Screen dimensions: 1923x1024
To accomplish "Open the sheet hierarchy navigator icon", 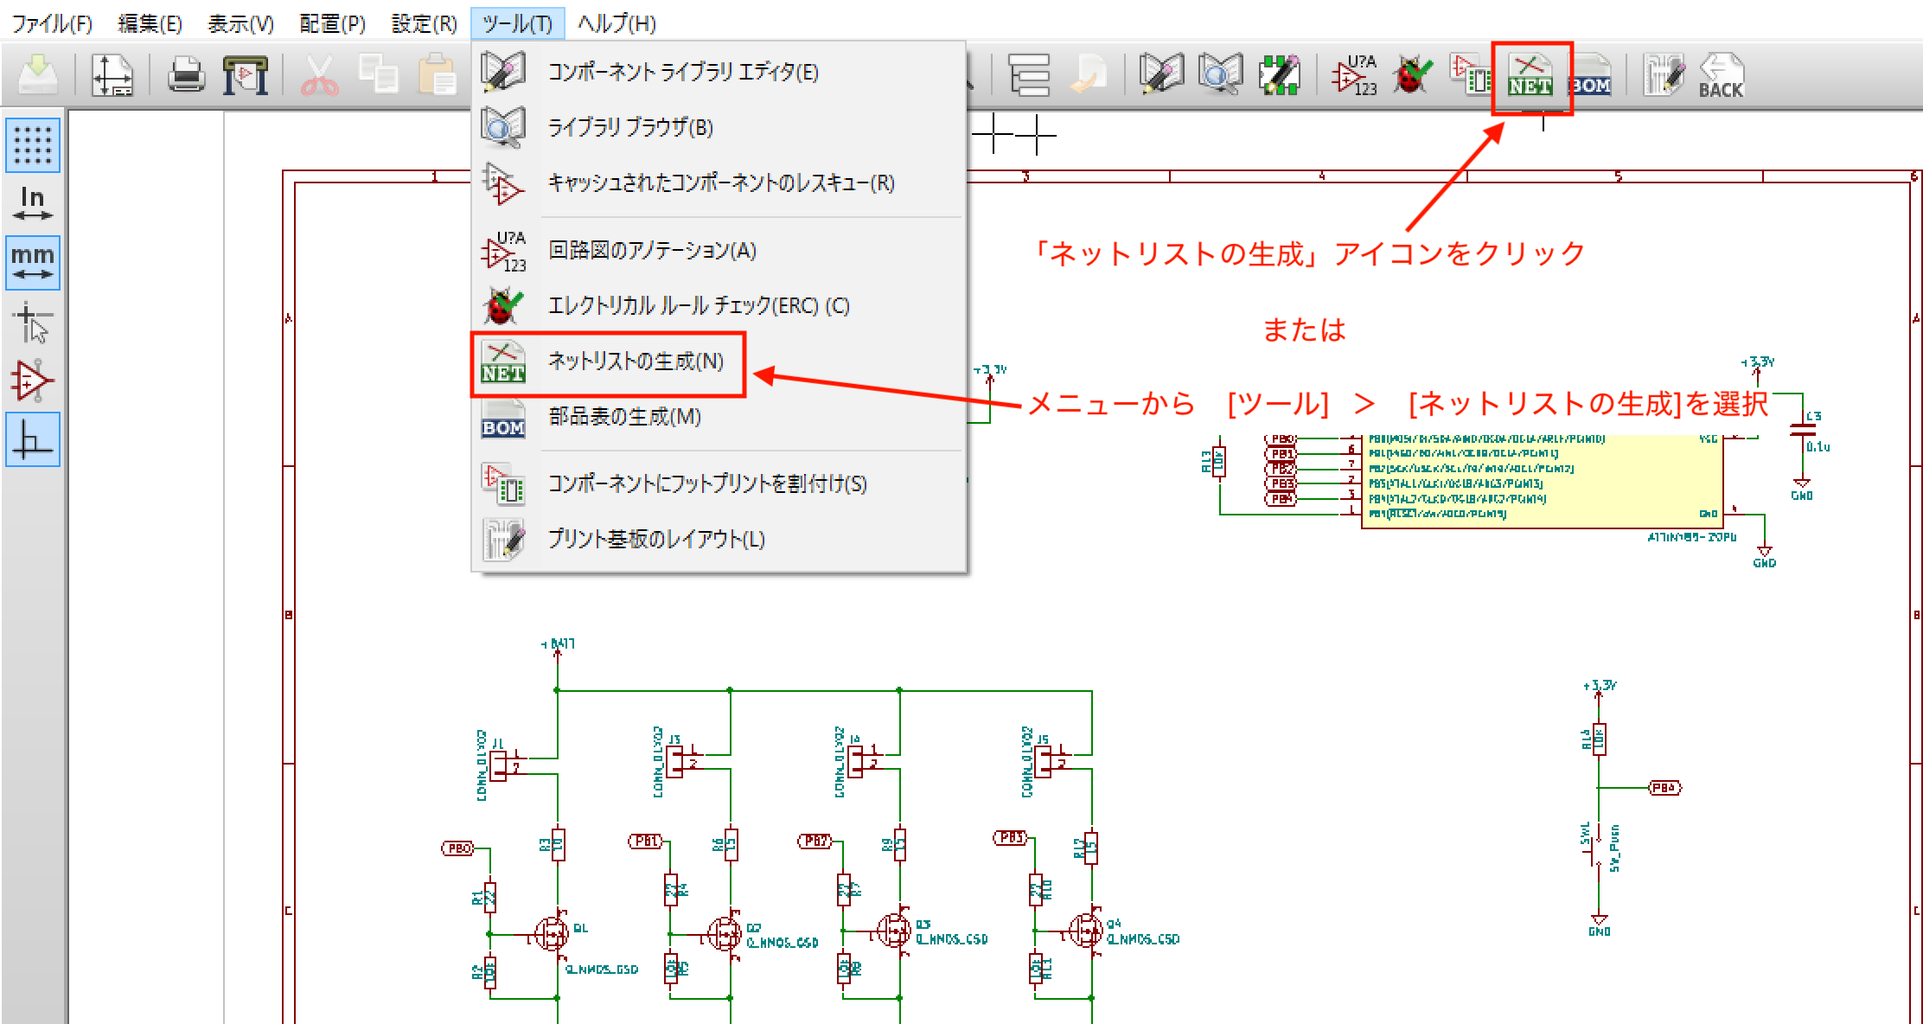I will point(1029,73).
